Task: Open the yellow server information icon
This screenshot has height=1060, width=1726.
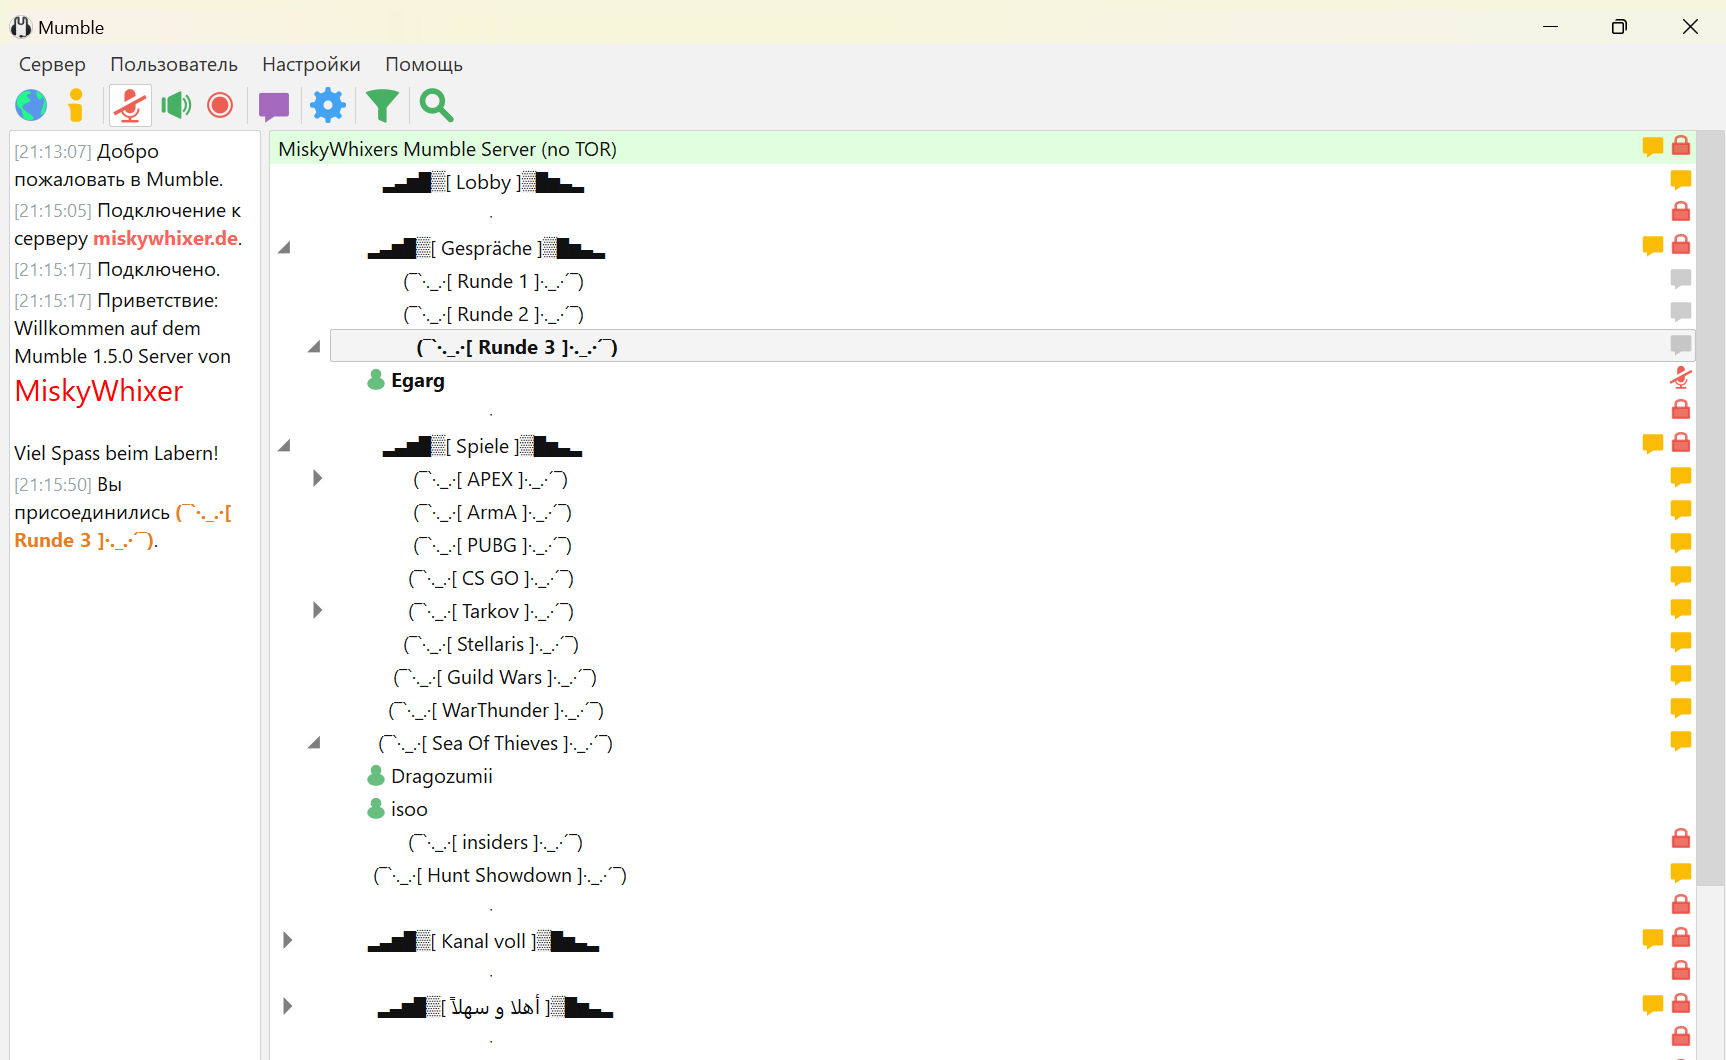Action: [76, 105]
